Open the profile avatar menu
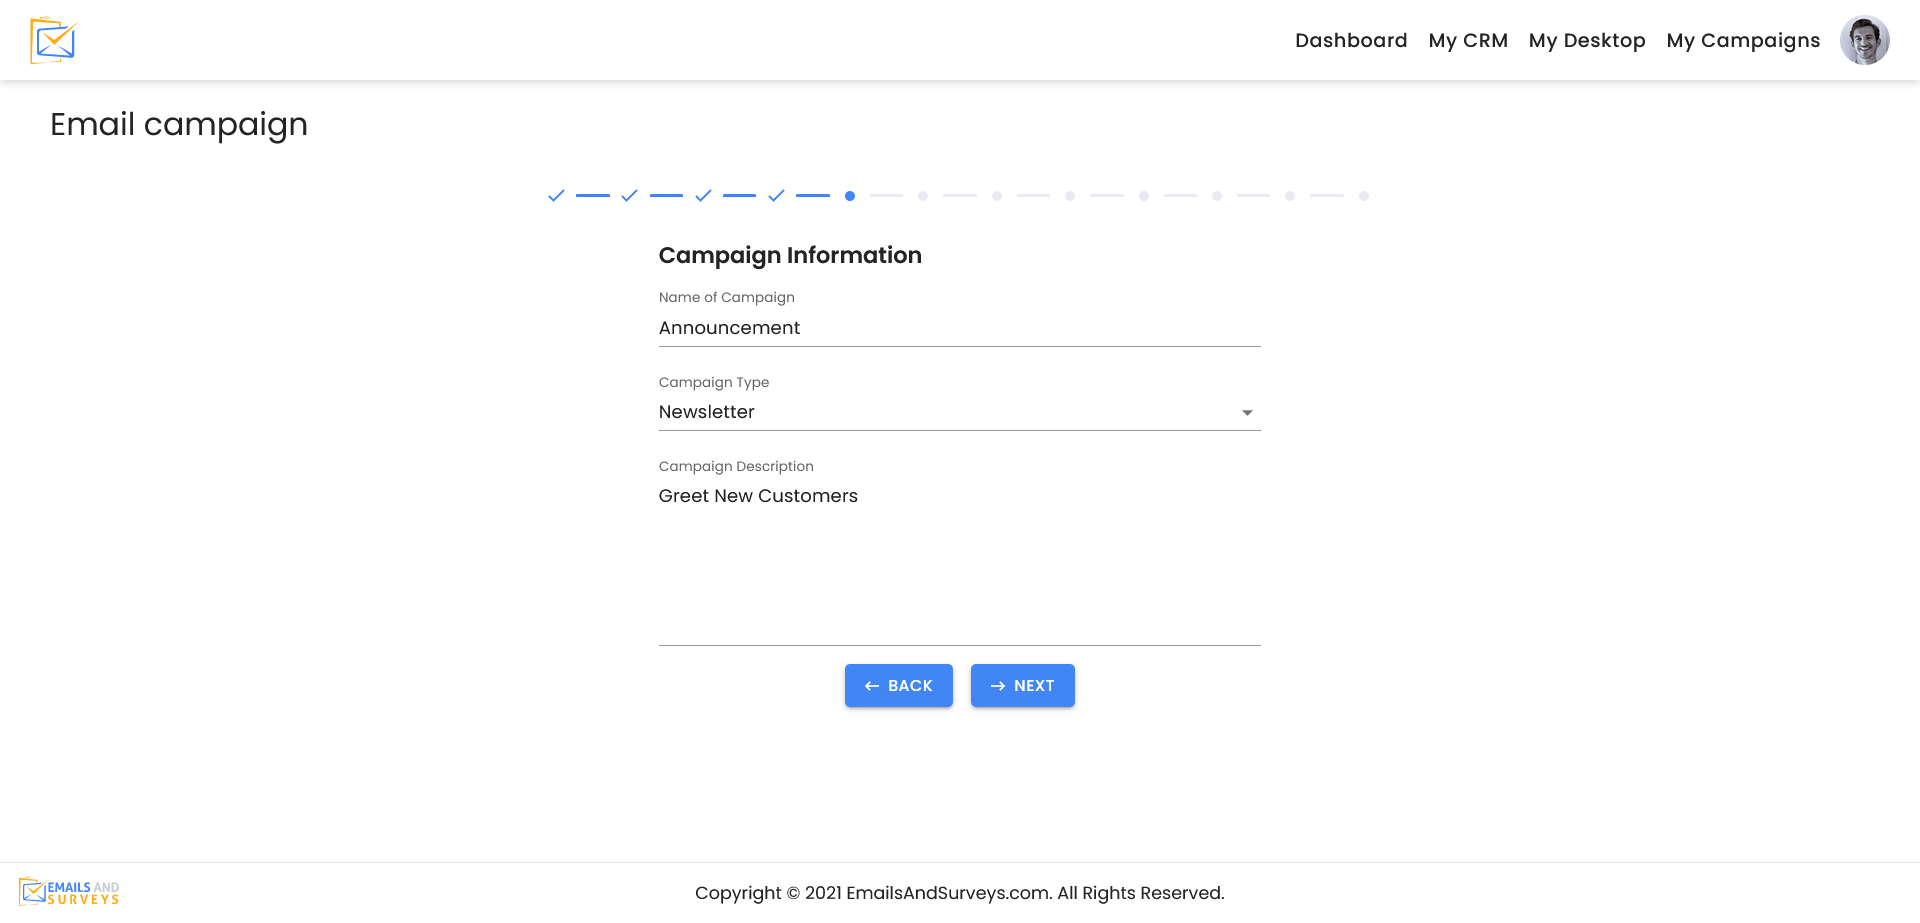The width and height of the screenshot is (1920, 923). click(1865, 40)
